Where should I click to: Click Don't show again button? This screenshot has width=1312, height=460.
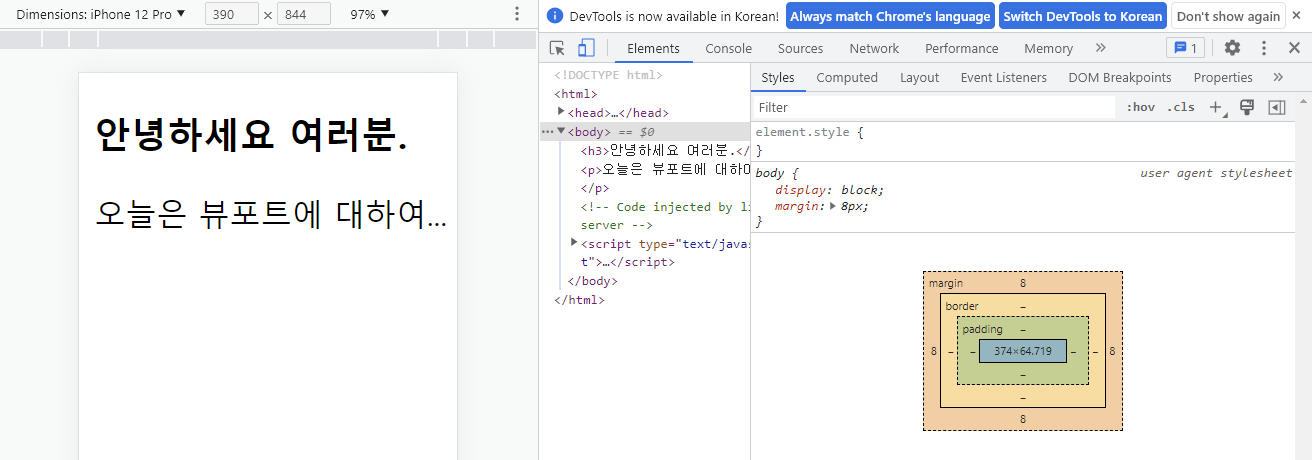[1228, 16]
